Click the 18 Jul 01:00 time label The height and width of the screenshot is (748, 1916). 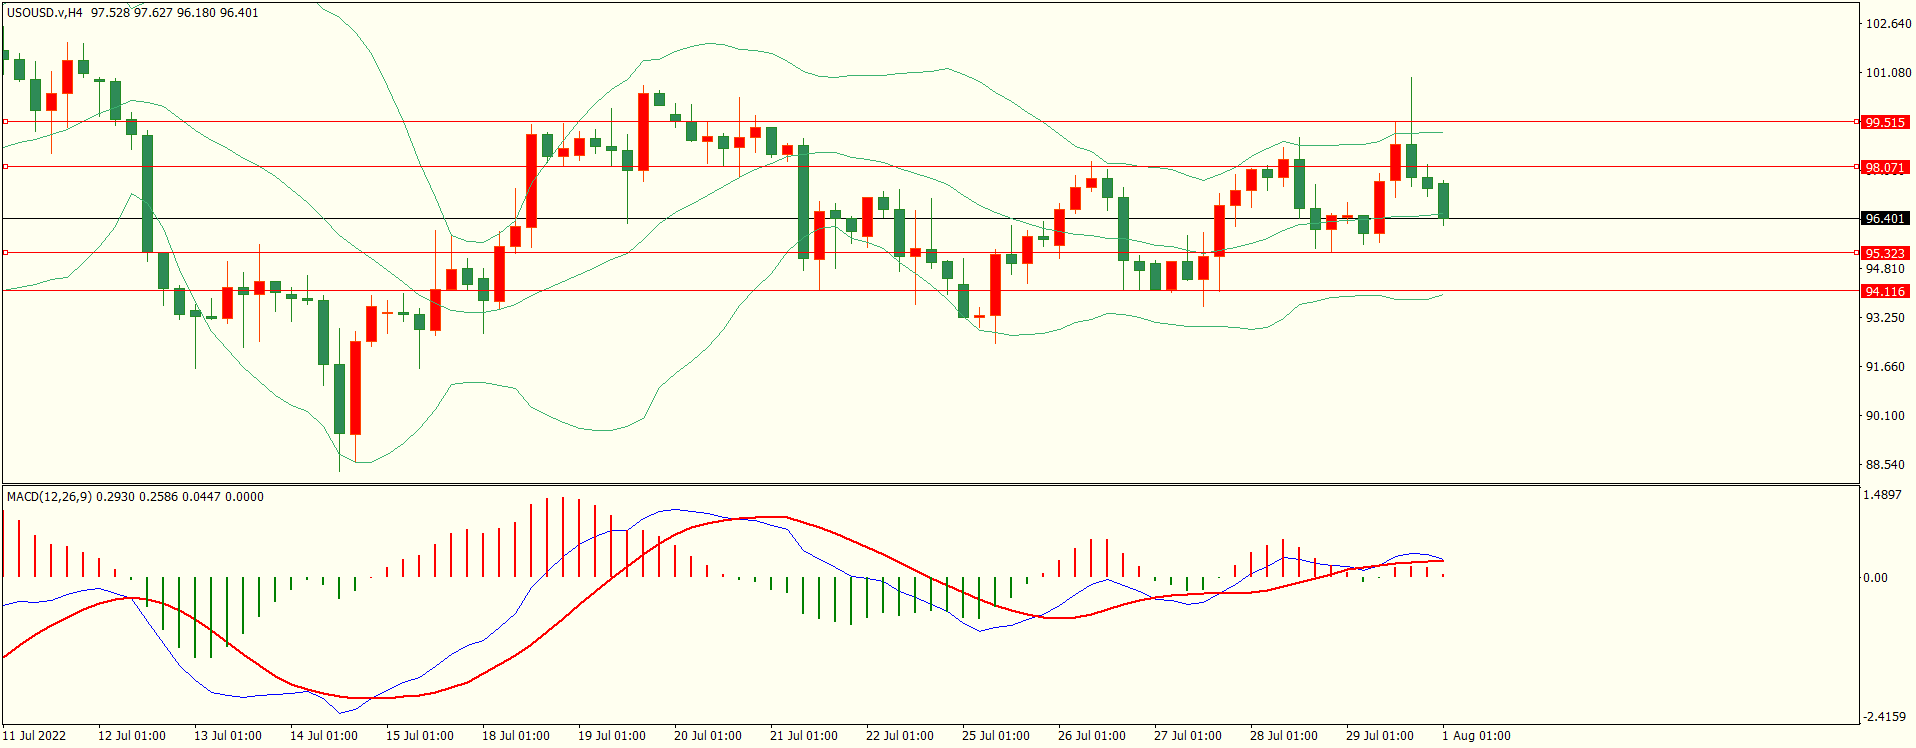(x=515, y=735)
